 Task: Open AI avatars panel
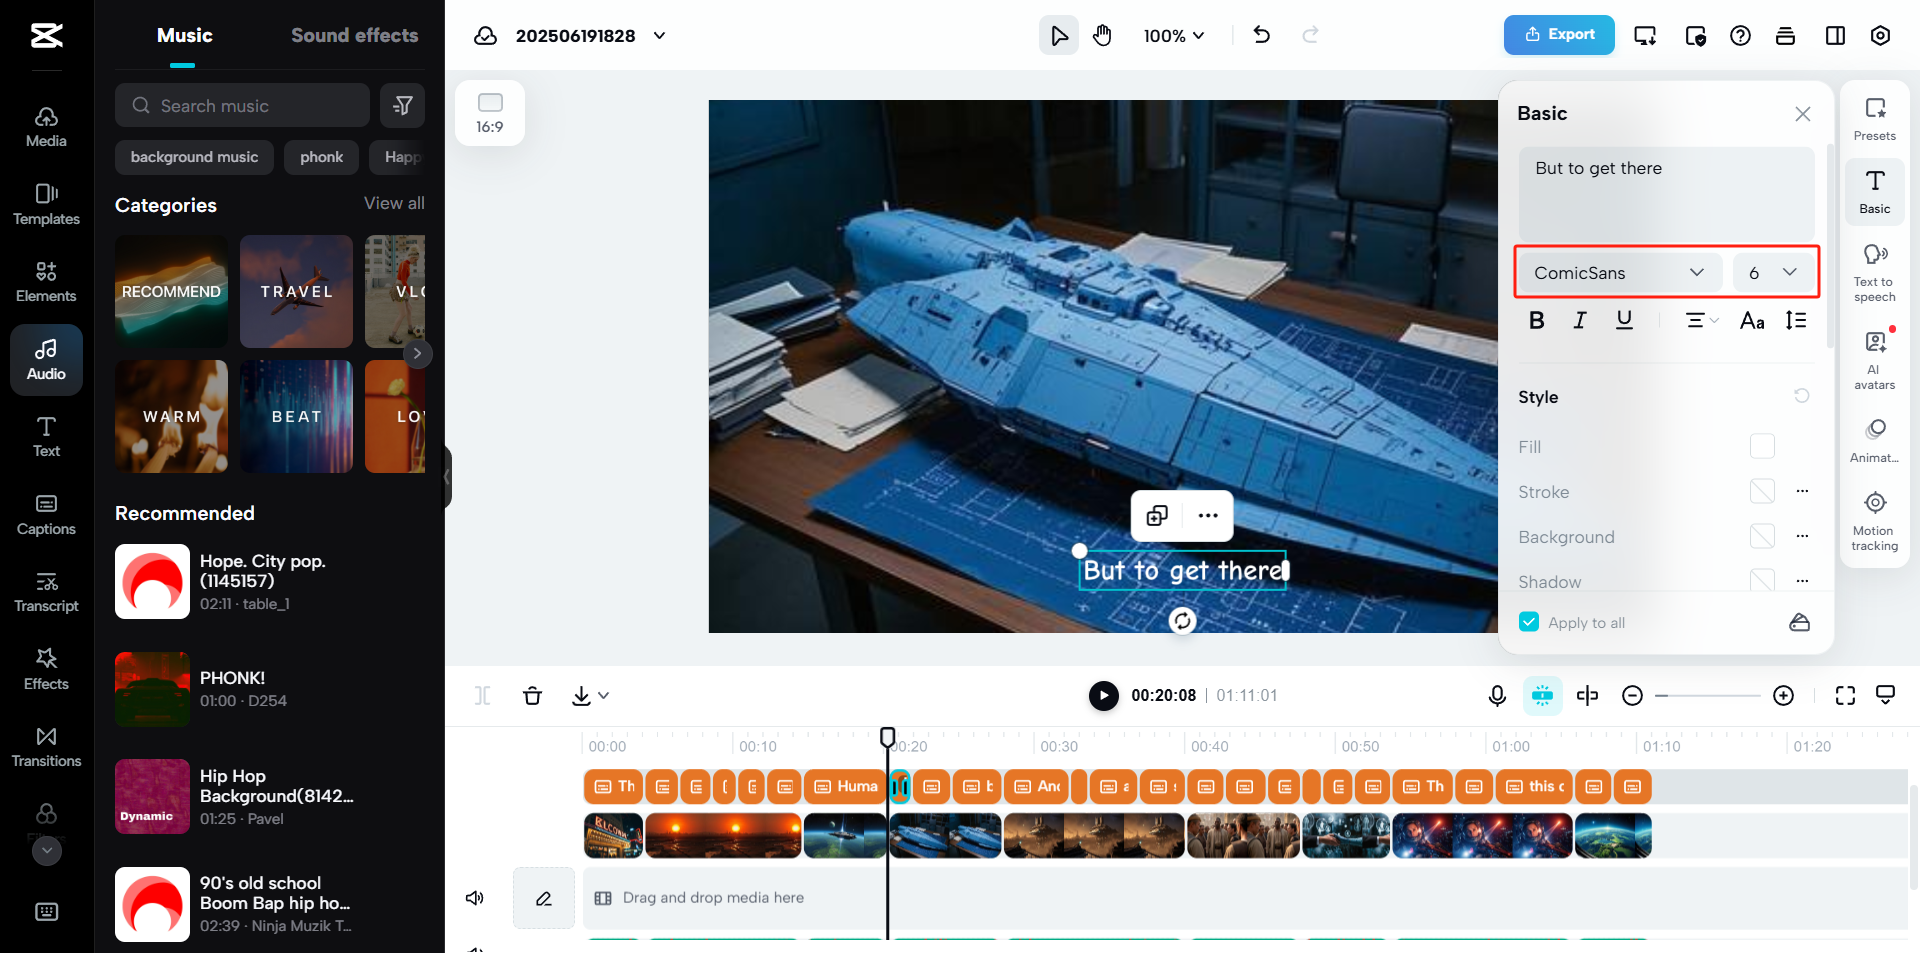coord(1874,360)
